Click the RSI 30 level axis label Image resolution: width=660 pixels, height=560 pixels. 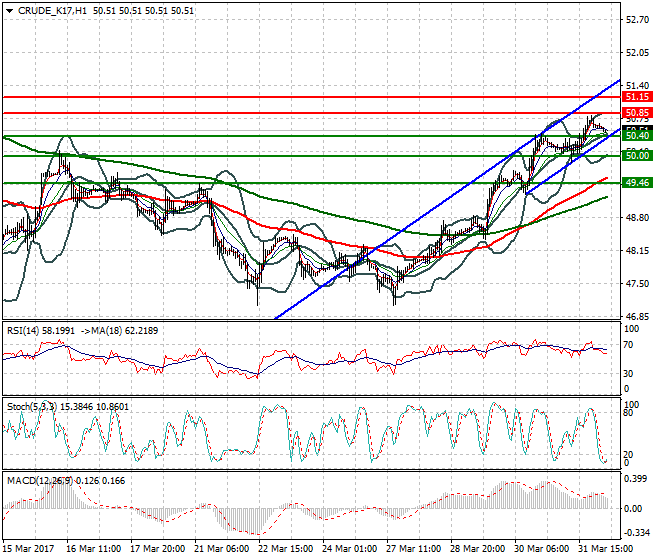click(628, 373)
